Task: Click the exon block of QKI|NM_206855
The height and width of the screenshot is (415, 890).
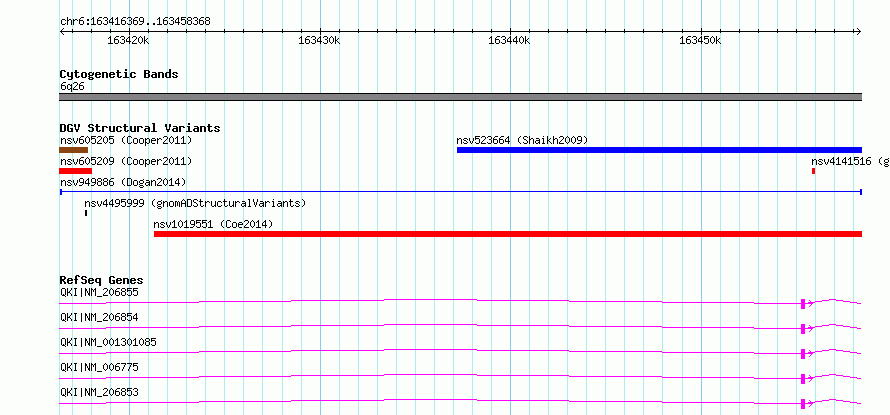Action: coord(803,304)
